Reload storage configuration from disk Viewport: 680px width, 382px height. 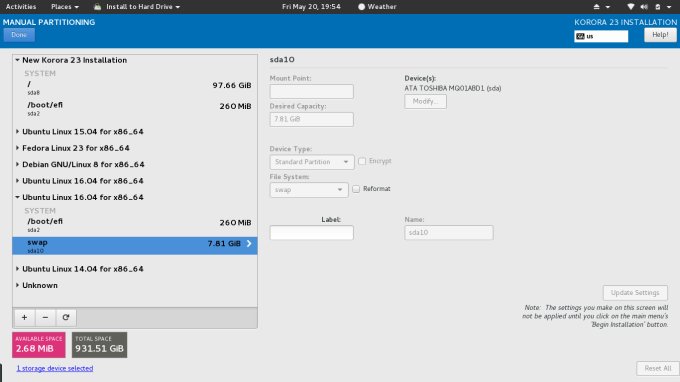pos(66,317)
